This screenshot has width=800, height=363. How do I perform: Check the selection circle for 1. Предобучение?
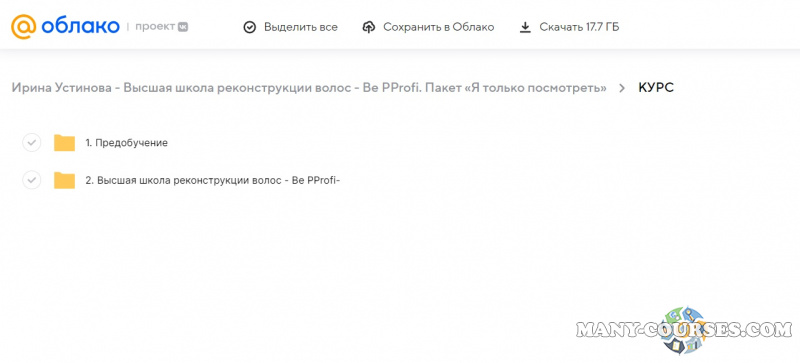[x=32, y=143]
